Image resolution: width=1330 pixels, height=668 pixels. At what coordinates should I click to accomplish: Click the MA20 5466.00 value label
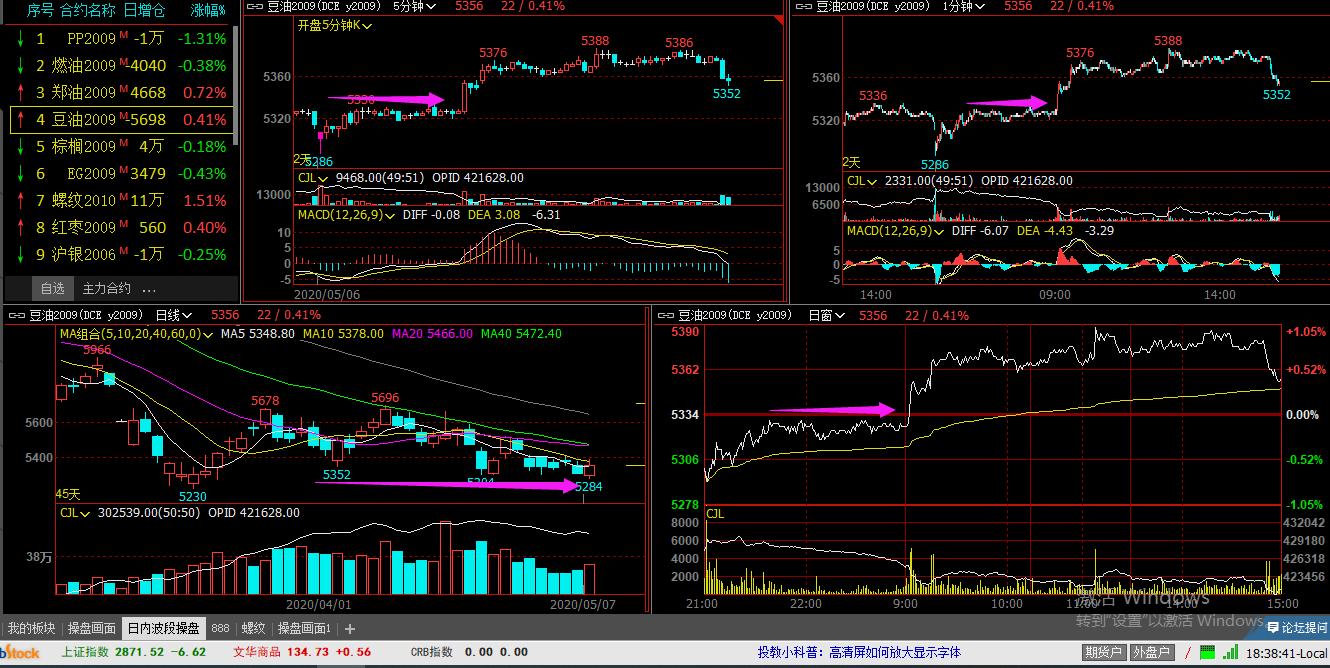(432, 334)
